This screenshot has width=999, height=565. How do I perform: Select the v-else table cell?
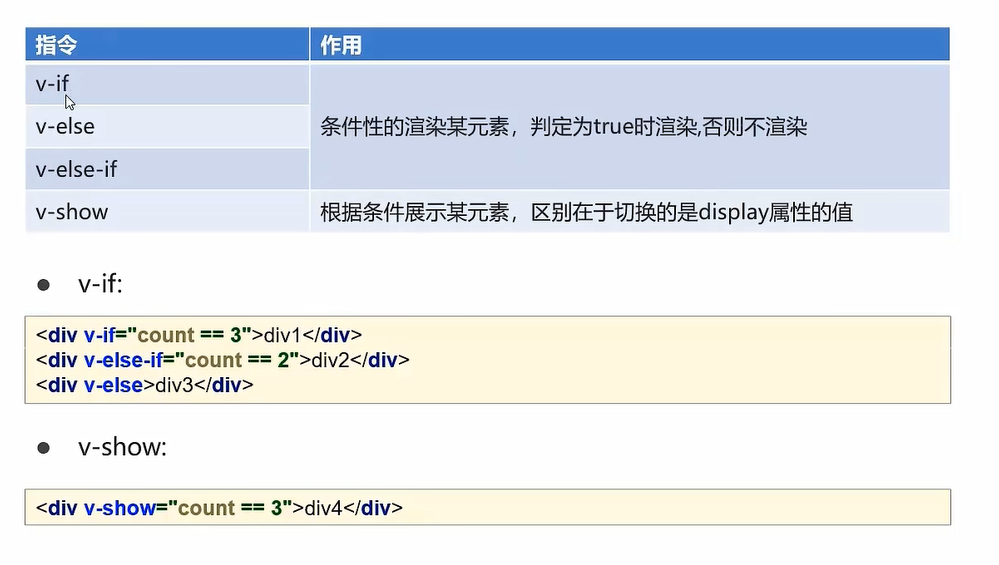pos(167,127)
